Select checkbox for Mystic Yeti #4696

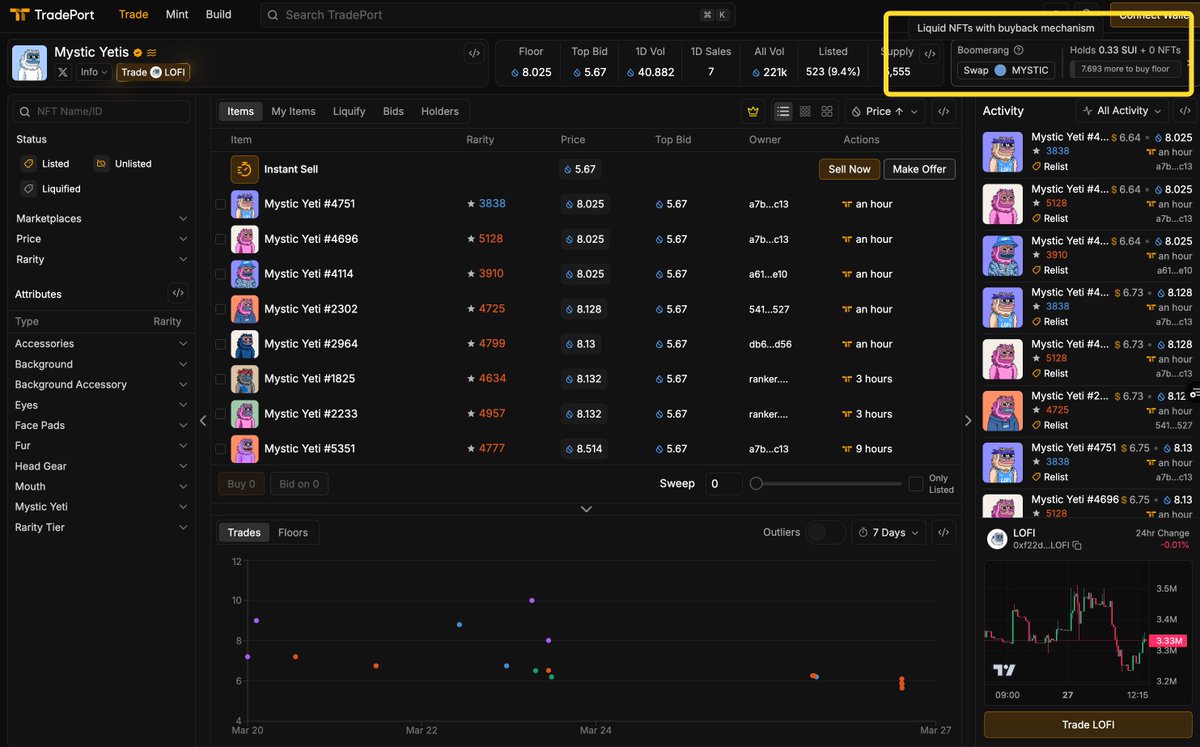(x=220, y=239)
